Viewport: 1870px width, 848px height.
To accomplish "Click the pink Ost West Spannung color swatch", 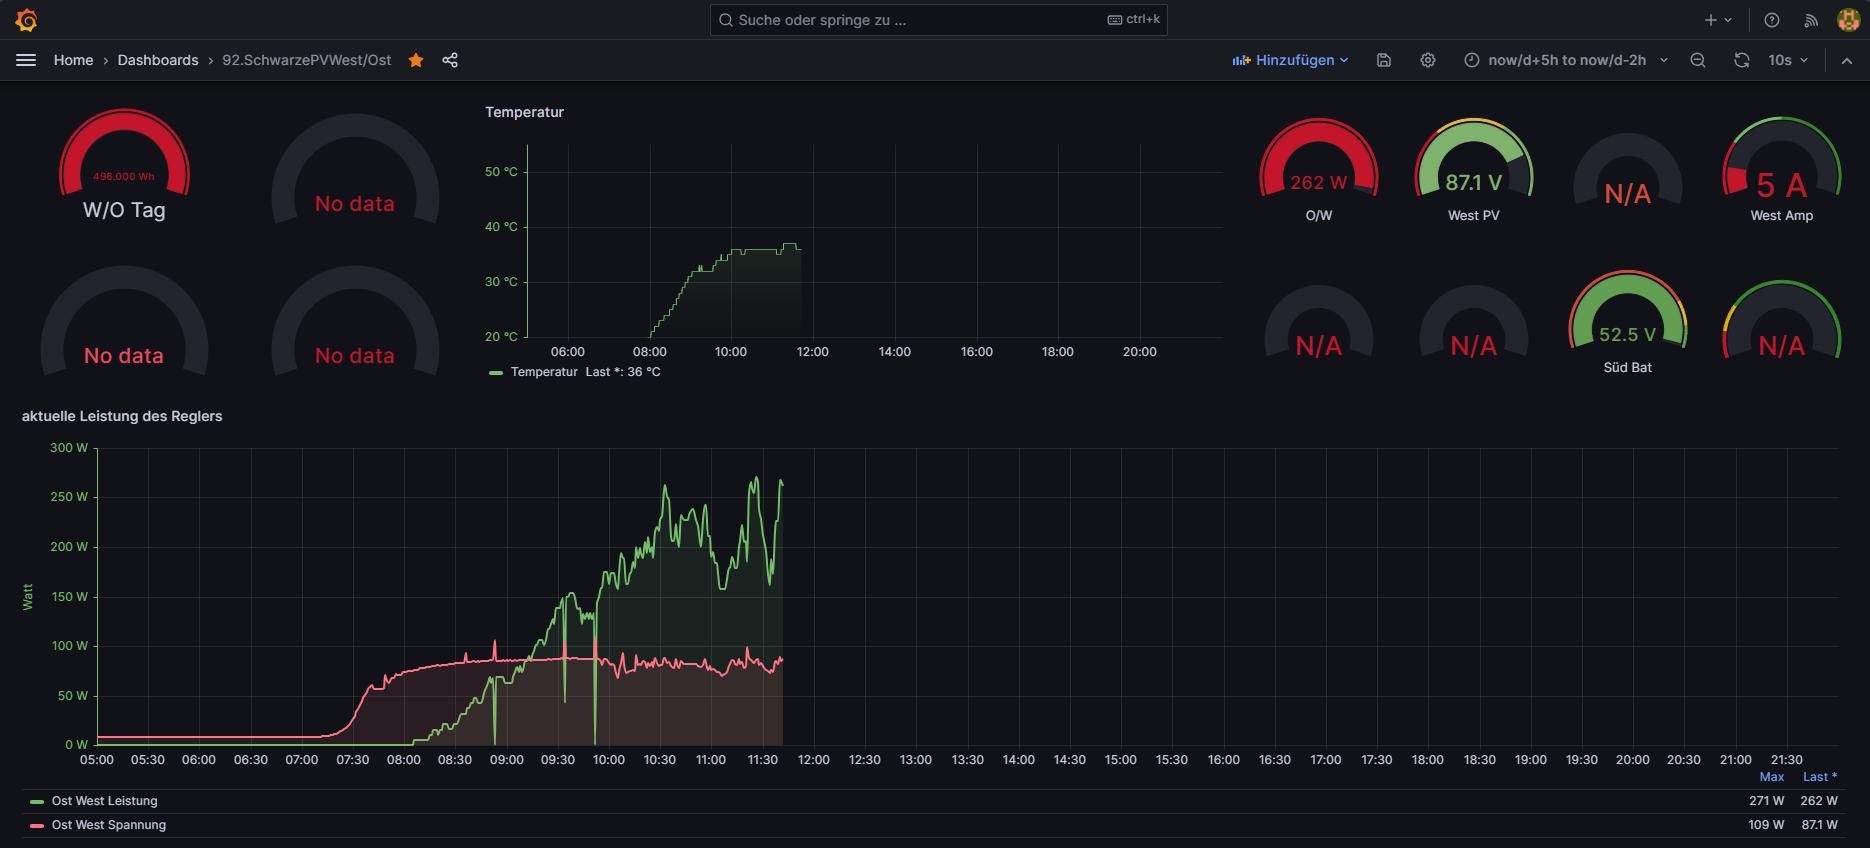I will click(x=37, y=825).
